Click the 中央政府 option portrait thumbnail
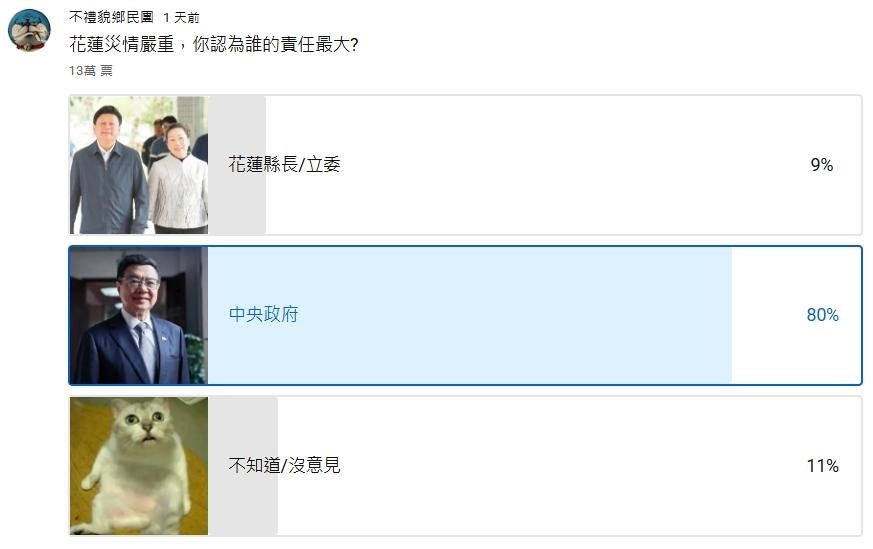 [139, 315]
